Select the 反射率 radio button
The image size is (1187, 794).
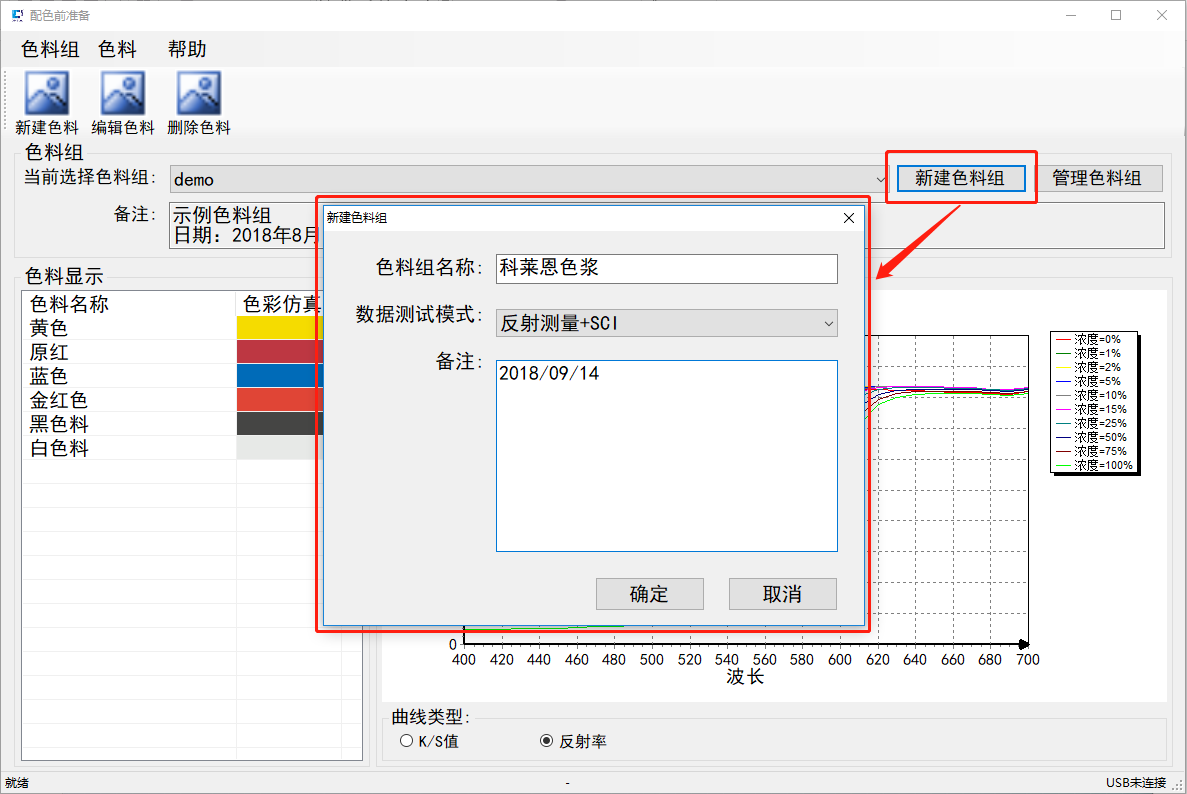coord(546,741)
